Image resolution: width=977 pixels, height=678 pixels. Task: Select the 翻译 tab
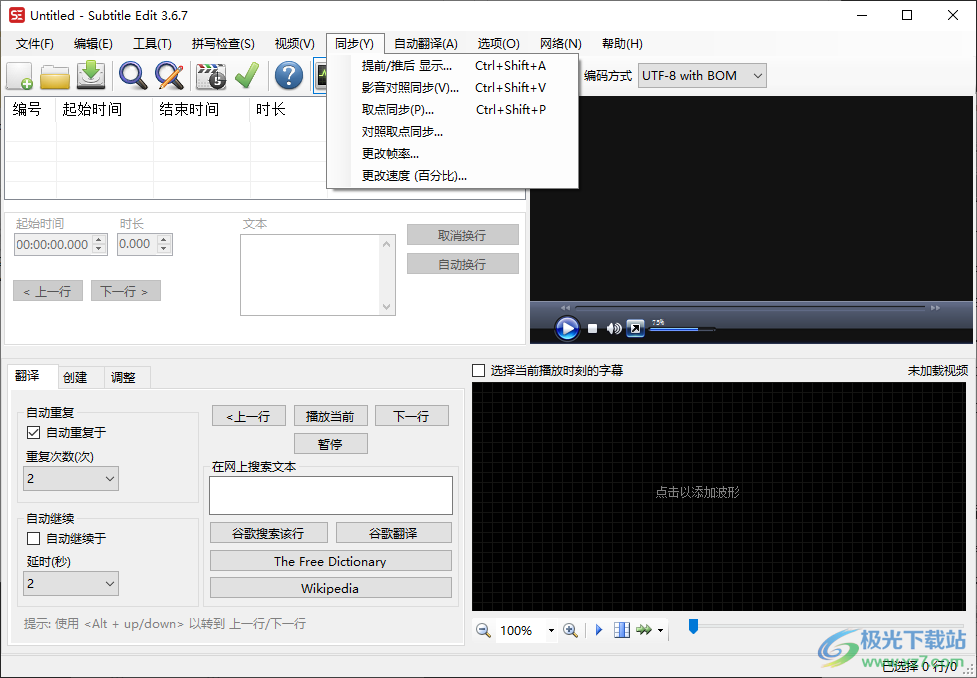pyautogui.click(x=27, y=376)
